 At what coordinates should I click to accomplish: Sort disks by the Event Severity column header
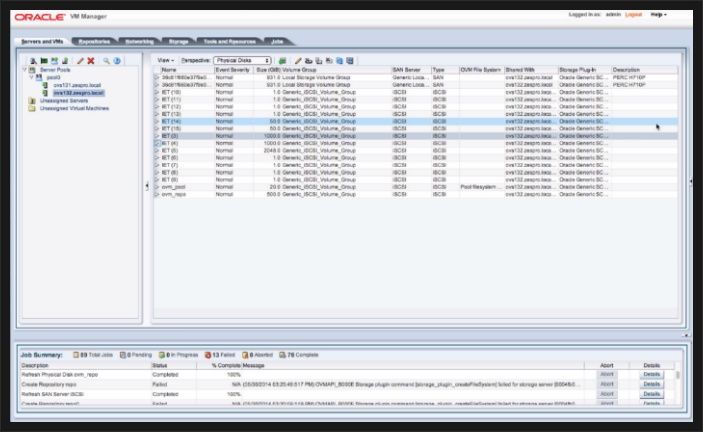(234, 70)
